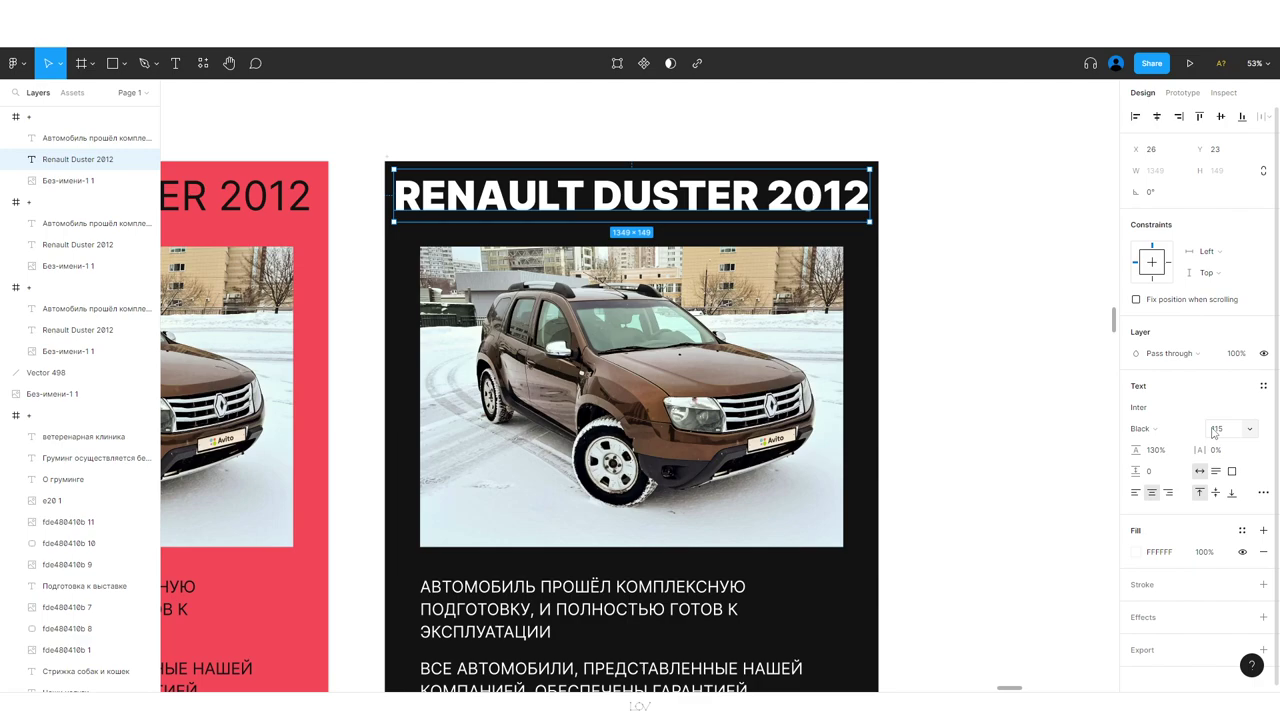1280x720 pixels.
Task: Open the Page 1 dropdown
Action: pyautogui.click(x=133, y=93)
